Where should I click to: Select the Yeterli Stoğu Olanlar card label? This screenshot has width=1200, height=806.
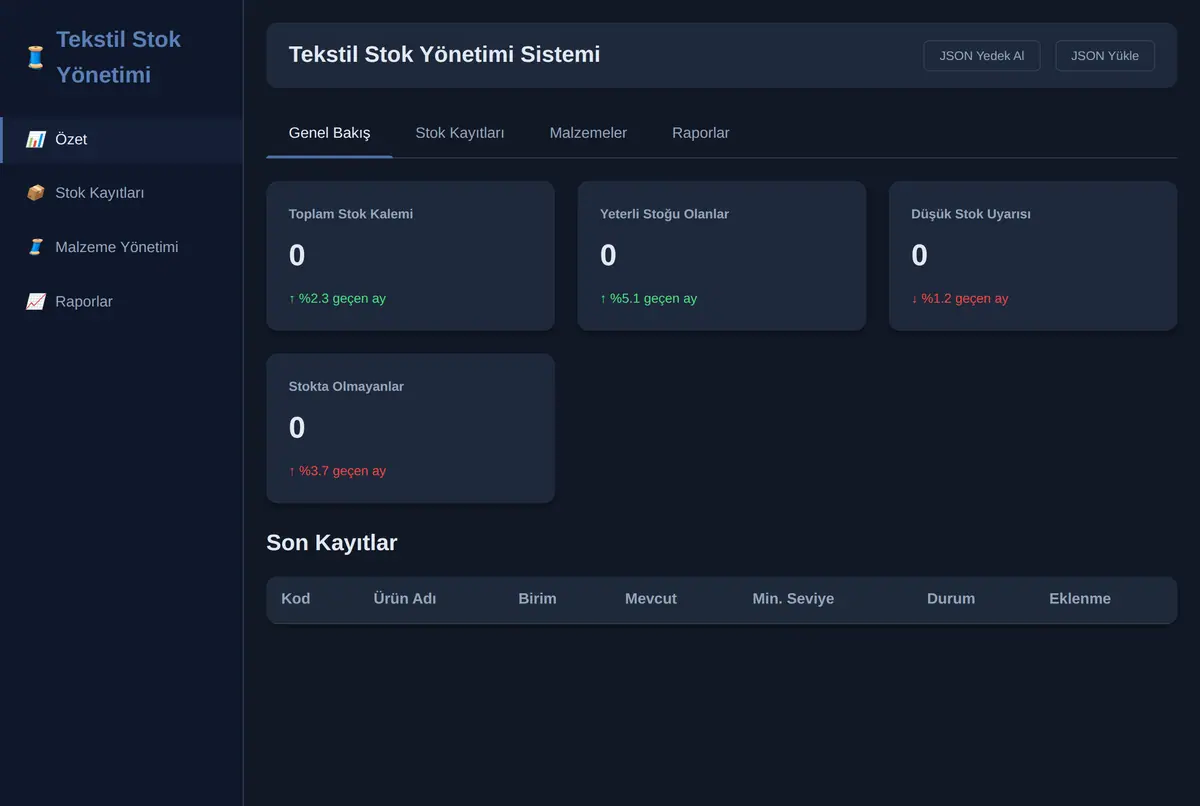[x=664, y=214]
